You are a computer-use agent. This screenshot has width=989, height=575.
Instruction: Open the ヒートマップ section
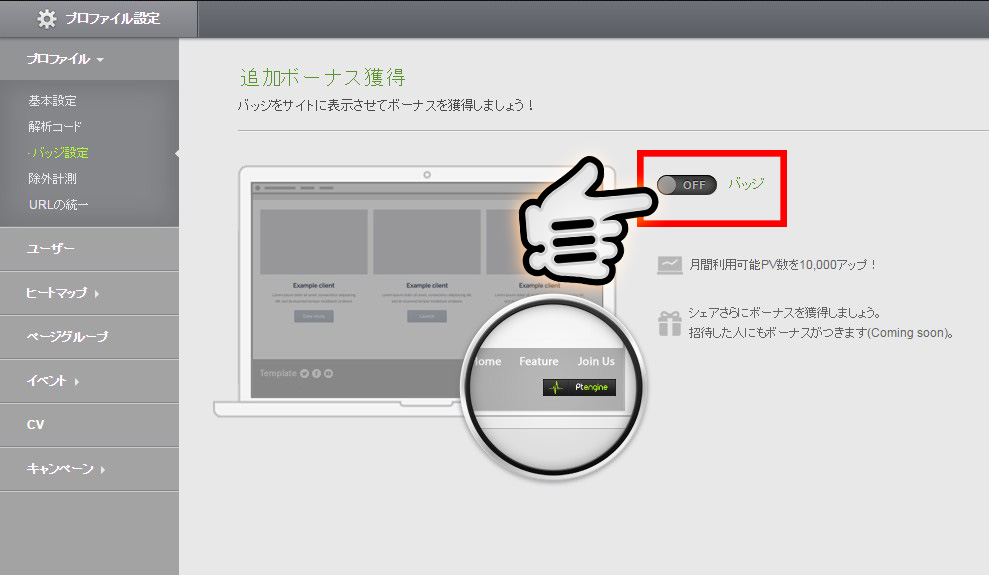[x=90, y=293]
